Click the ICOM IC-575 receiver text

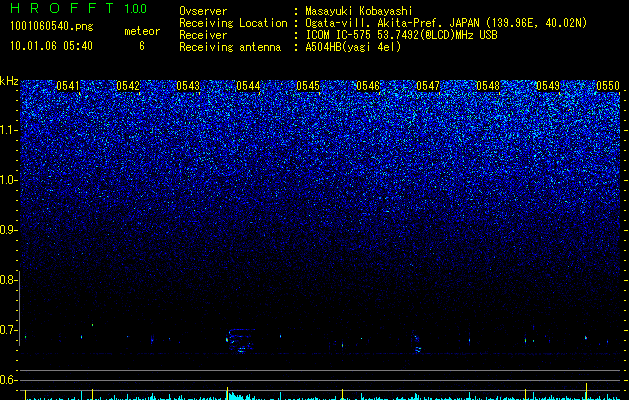click(x=401, y=35)
